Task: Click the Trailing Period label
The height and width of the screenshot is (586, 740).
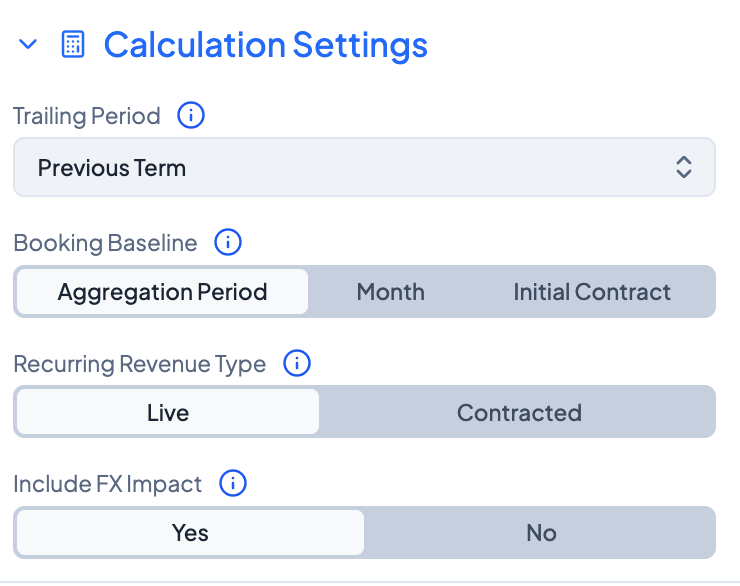Action: pyautogui.click(x=87, y=116)
